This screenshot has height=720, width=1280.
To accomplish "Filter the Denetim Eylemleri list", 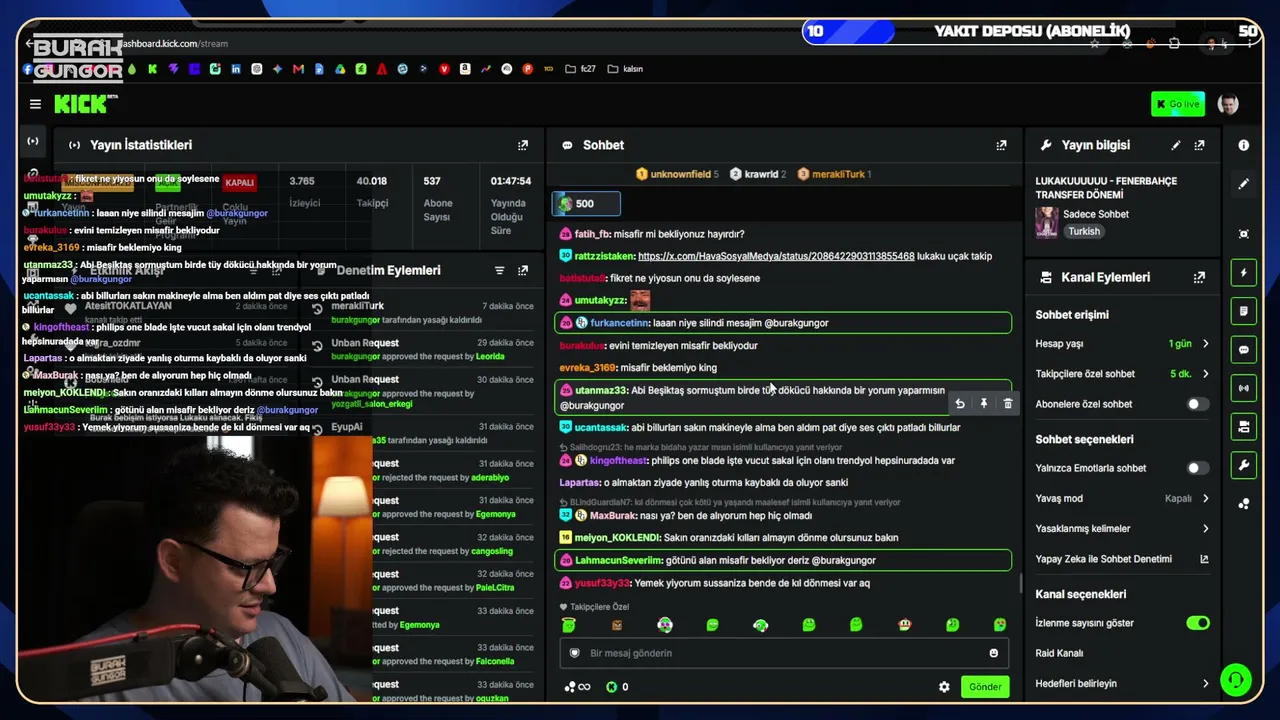I will pos(499,270).
